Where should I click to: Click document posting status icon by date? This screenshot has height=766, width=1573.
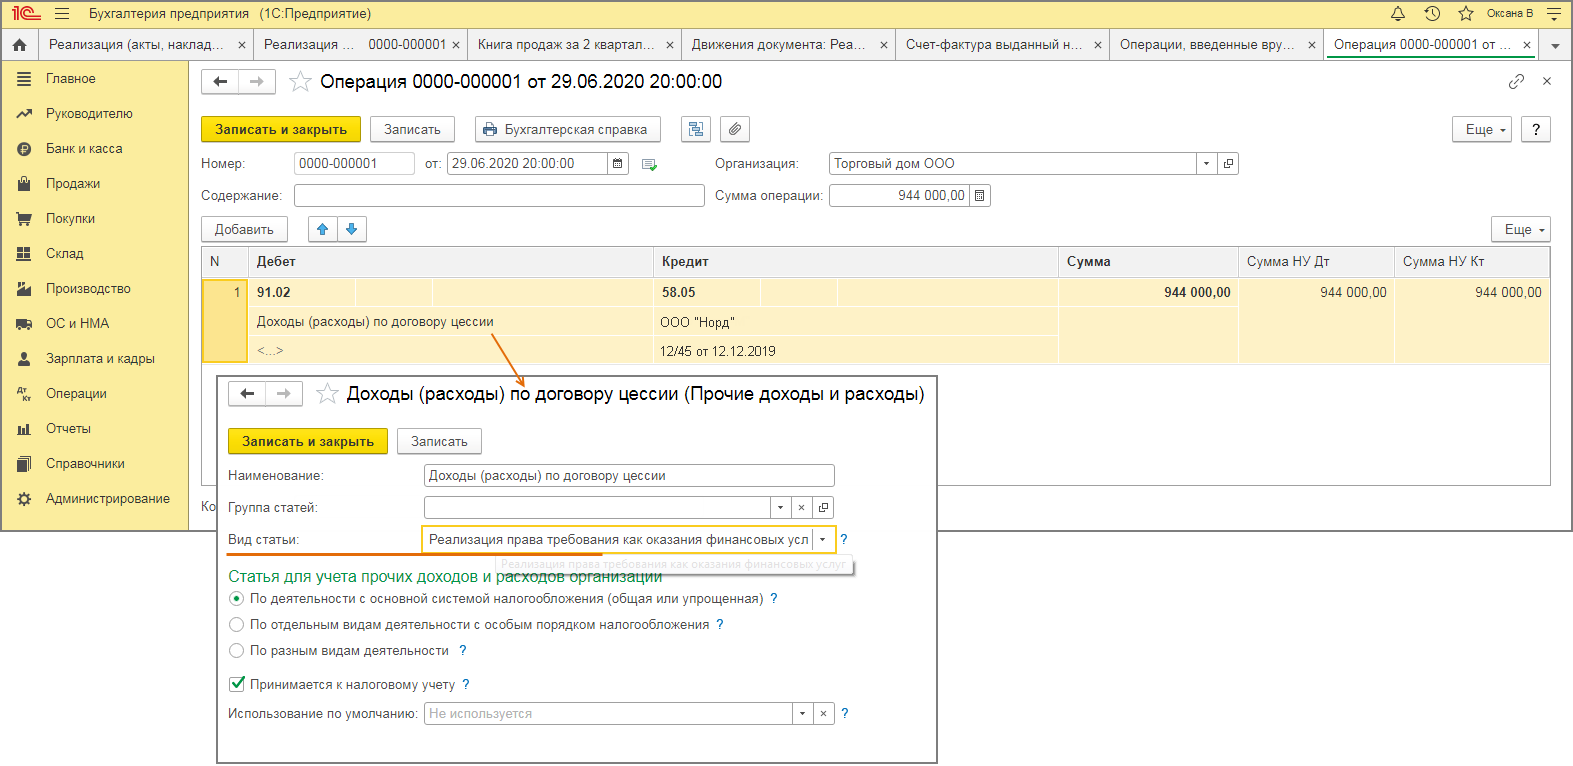tap(649, 164)
